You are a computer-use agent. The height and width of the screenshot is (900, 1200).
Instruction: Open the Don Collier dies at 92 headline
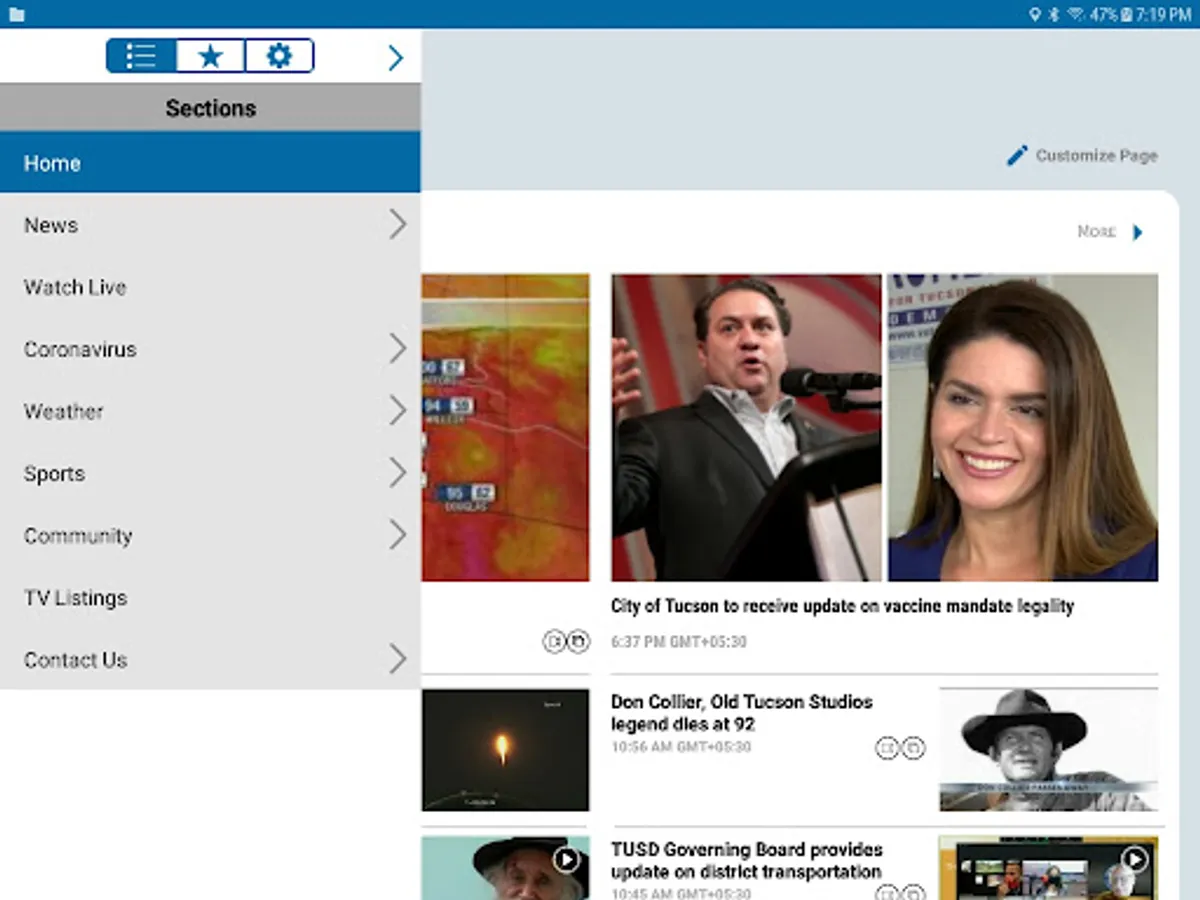742,713
